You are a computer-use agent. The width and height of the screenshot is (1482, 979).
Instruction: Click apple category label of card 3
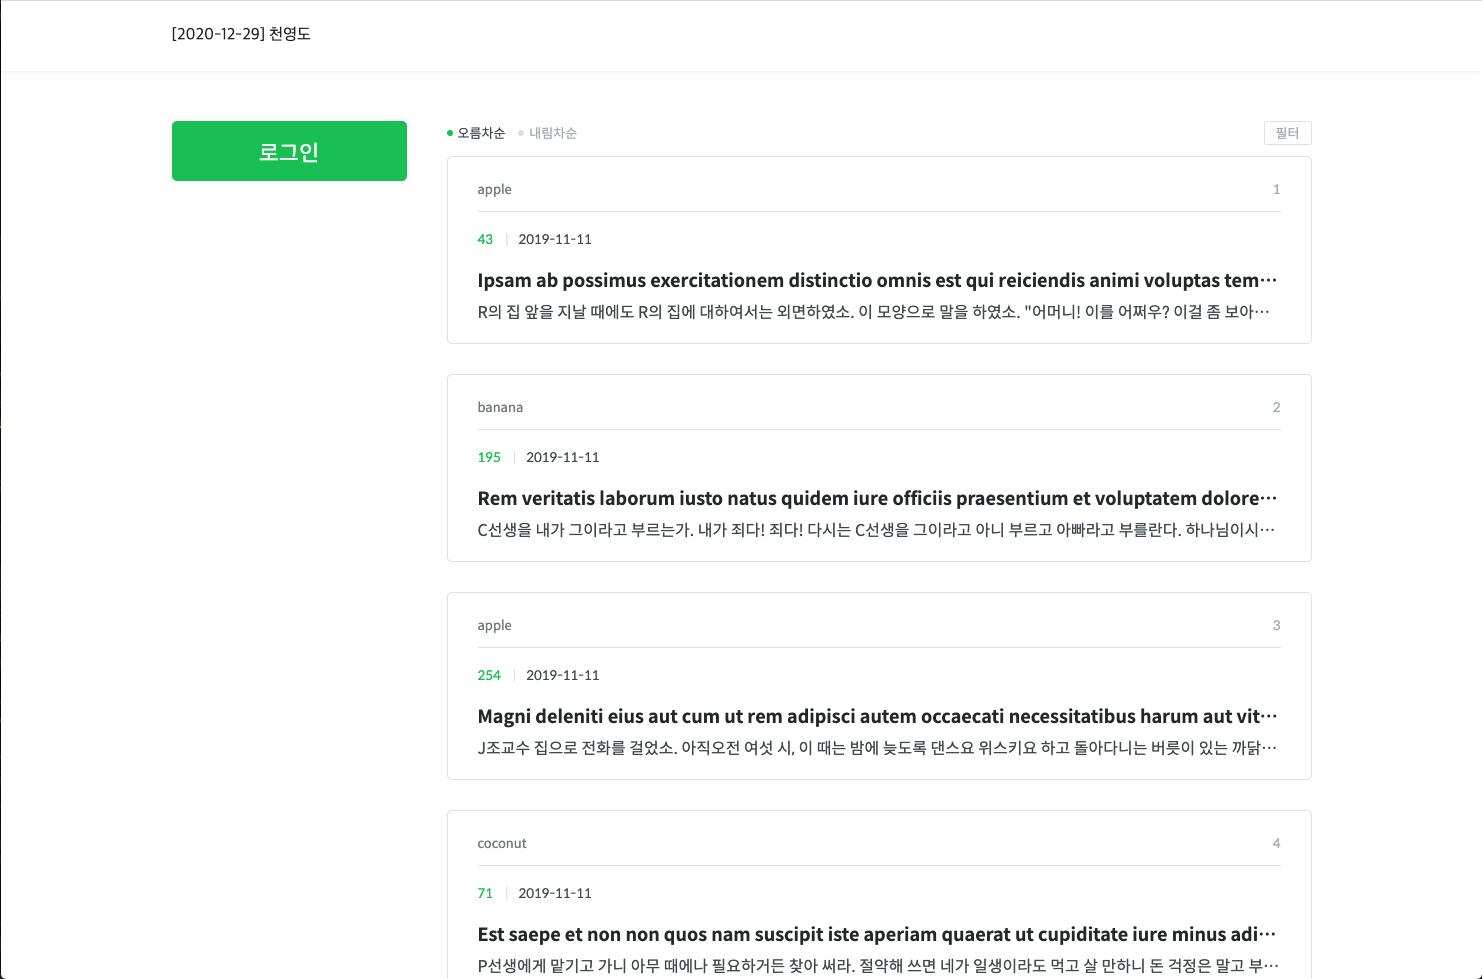[x=494, y=625]
